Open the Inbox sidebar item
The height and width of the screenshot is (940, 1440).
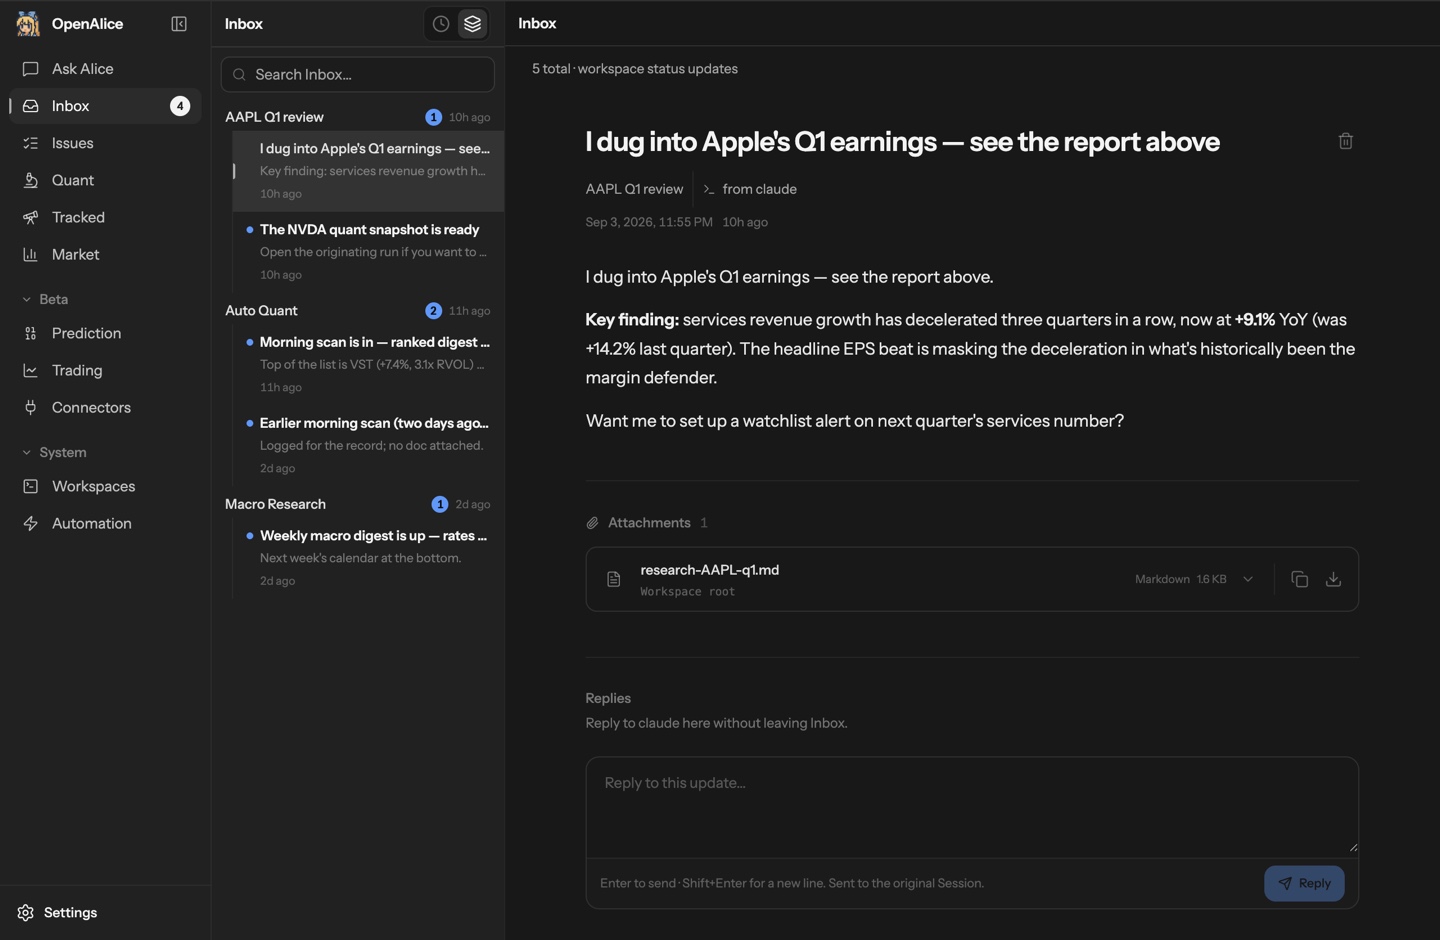click(105, 106)
